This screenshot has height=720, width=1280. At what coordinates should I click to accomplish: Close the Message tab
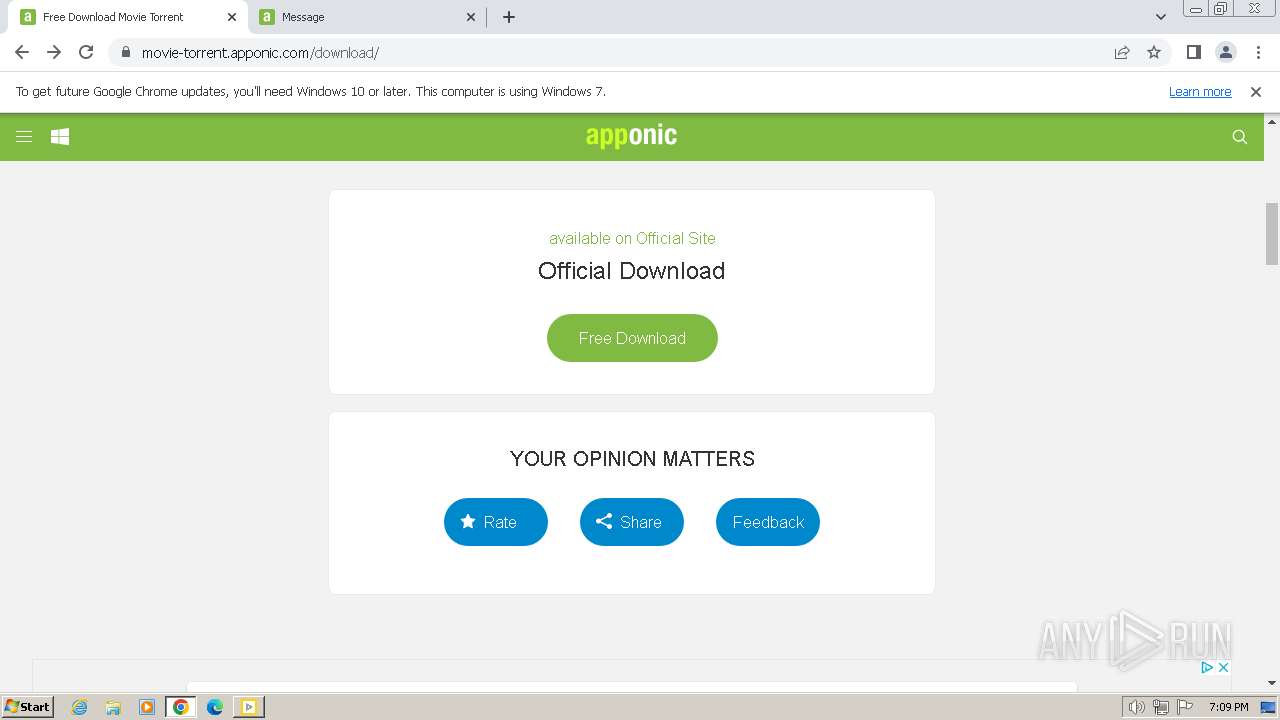(x=472, y=17)
